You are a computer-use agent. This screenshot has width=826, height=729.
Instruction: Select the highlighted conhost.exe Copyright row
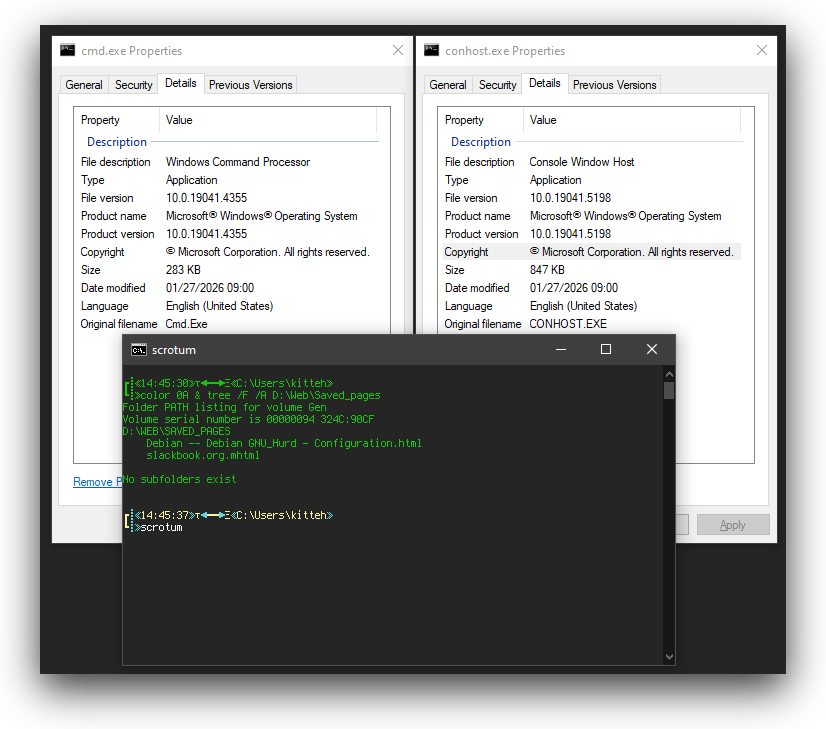point(591,252)
